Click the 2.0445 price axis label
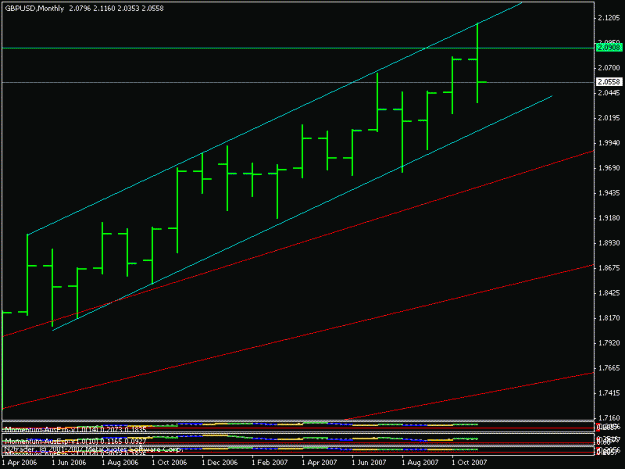This screenshot has width=625, height=469. click(609, 93)
